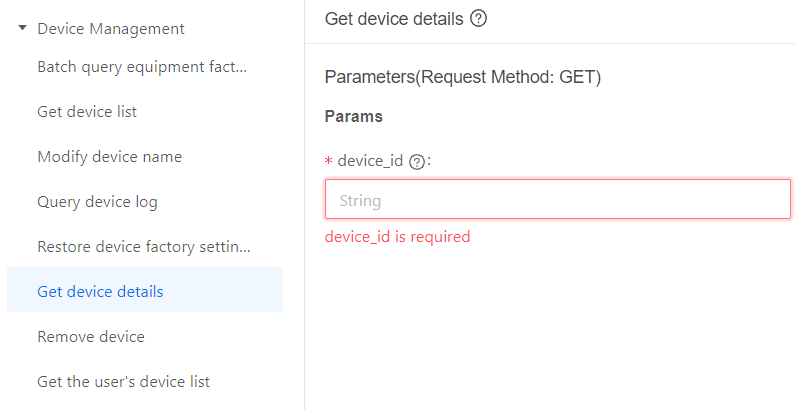Open the Remove device API page

coord(91,337)
